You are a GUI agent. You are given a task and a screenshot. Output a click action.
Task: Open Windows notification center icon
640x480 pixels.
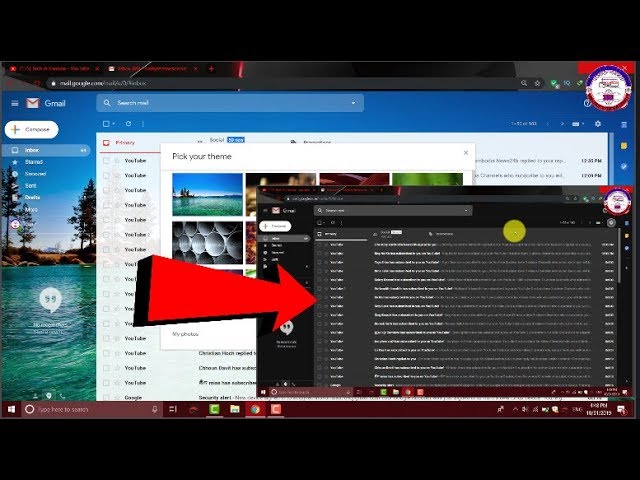pos(621,409)
